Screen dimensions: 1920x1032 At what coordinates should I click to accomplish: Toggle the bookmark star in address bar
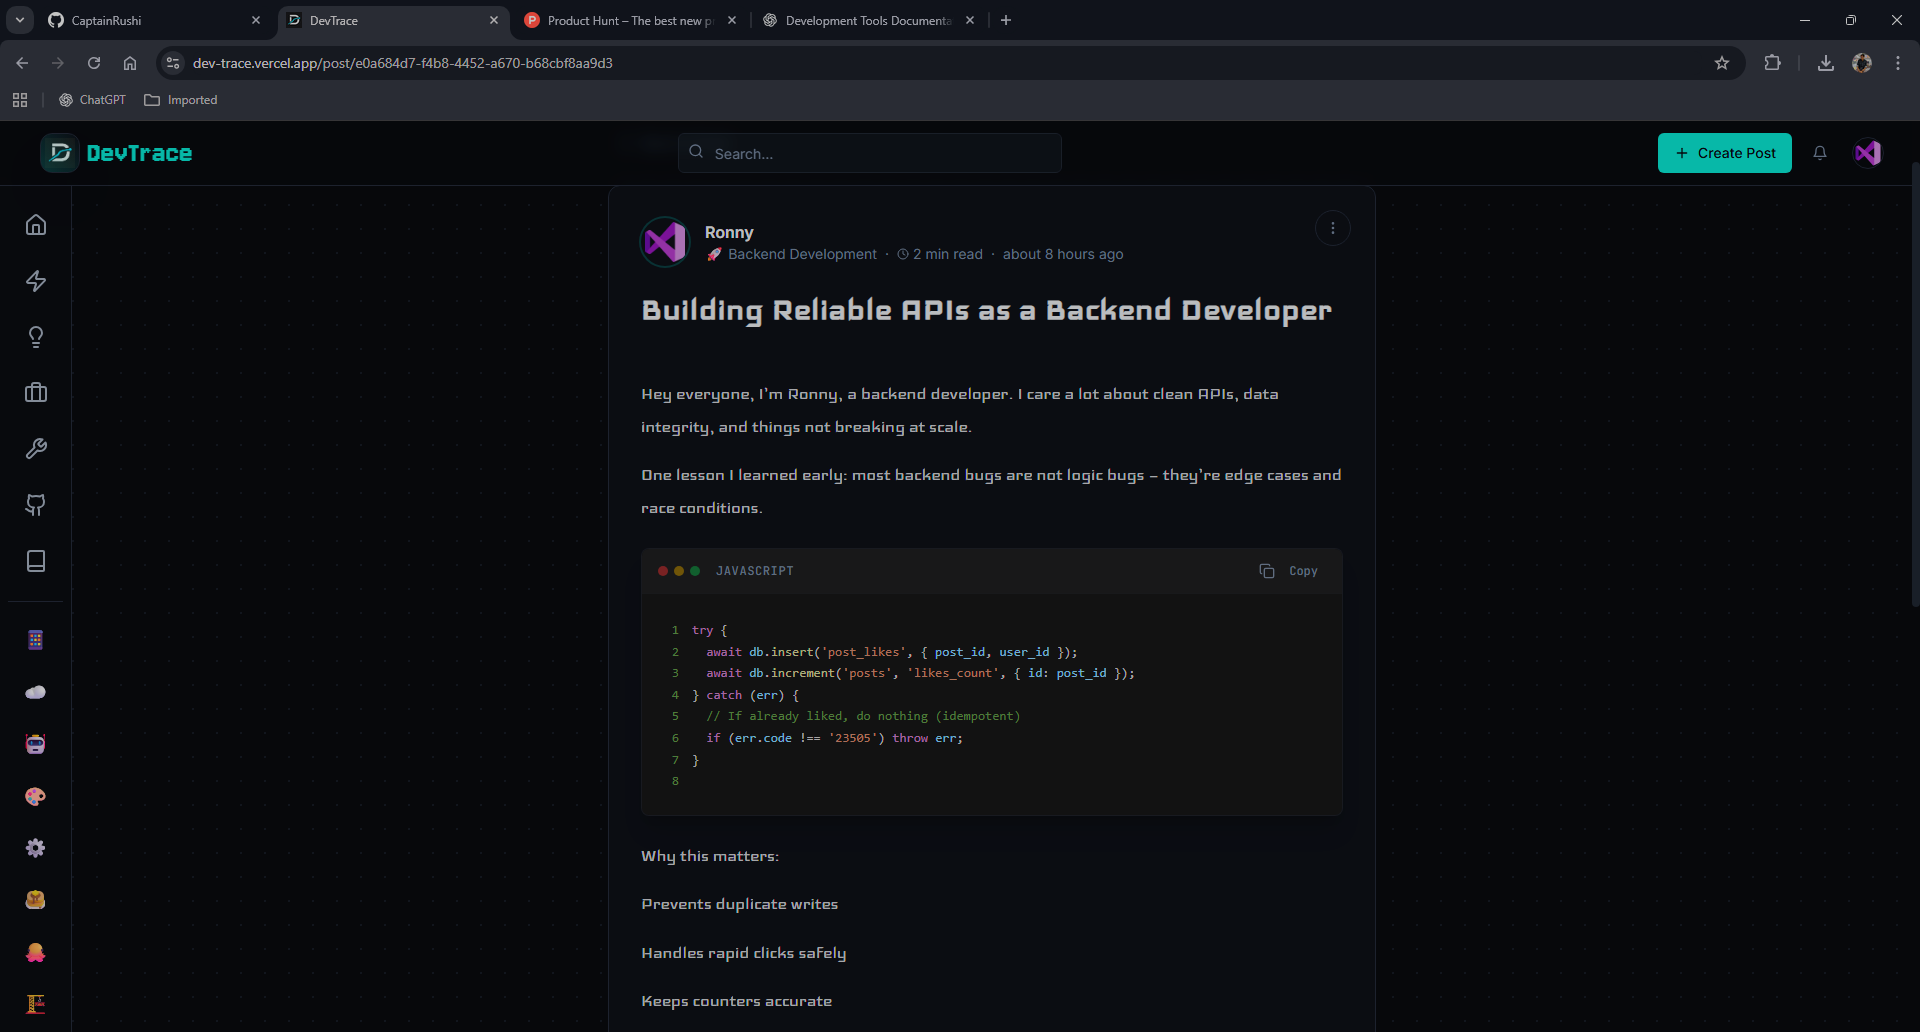(1722, 63)
